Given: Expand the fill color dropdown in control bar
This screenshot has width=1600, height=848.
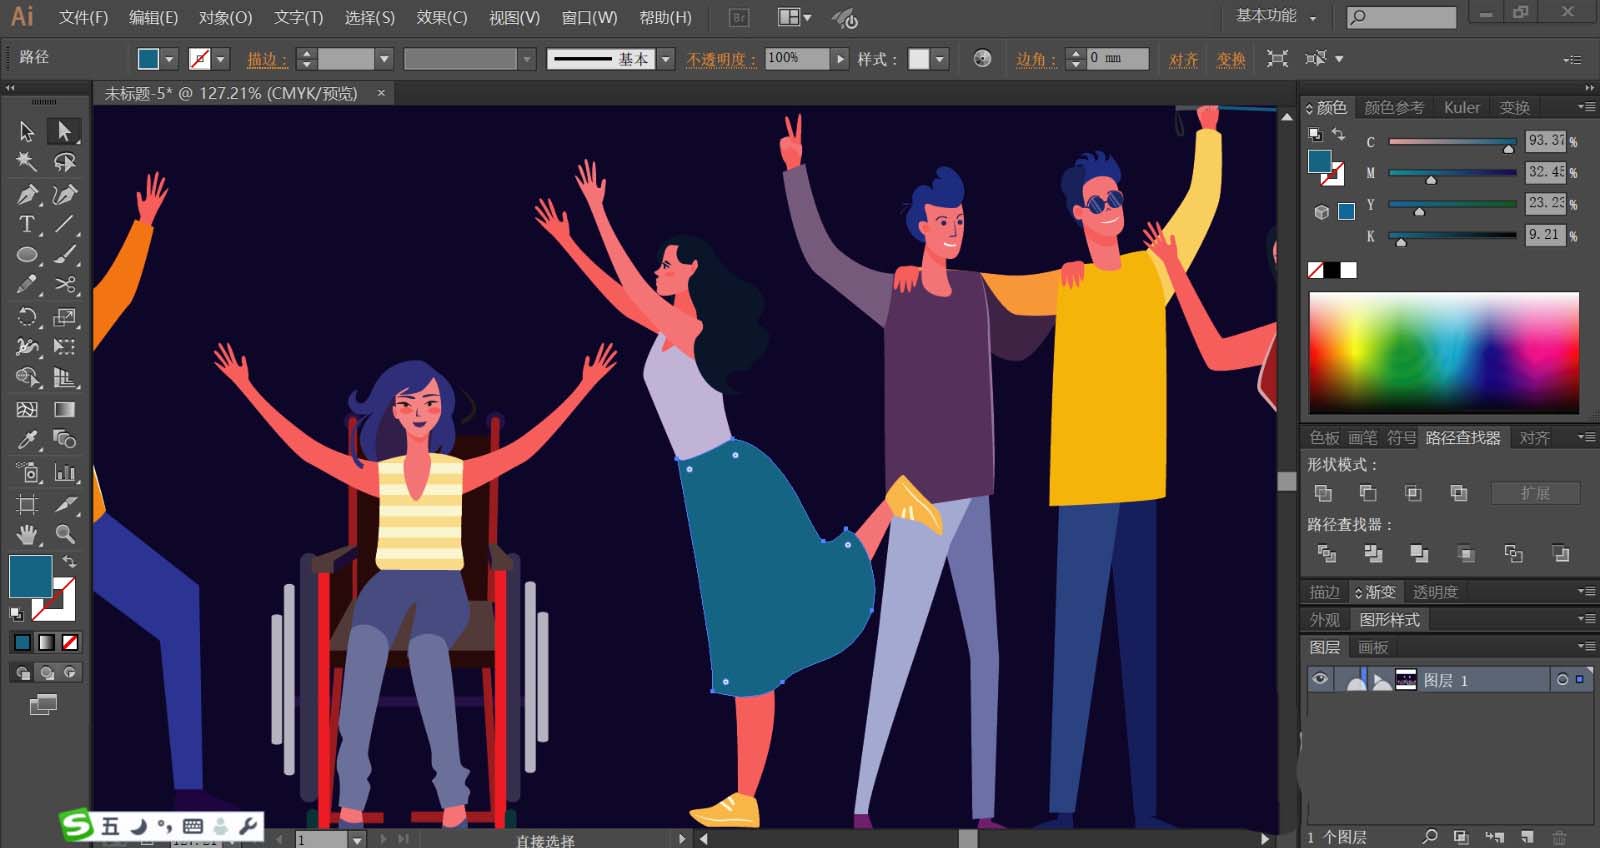Looking at the screenshot, I should pyautogui.click(x=169, y=59).
